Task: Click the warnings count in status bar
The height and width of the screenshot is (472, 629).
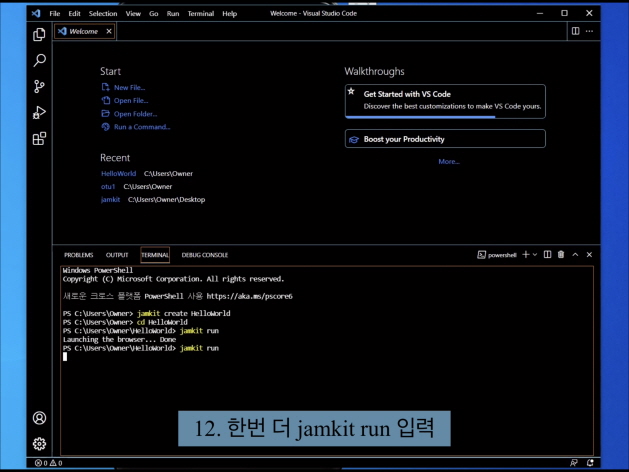Action: [x=56, y=463]
